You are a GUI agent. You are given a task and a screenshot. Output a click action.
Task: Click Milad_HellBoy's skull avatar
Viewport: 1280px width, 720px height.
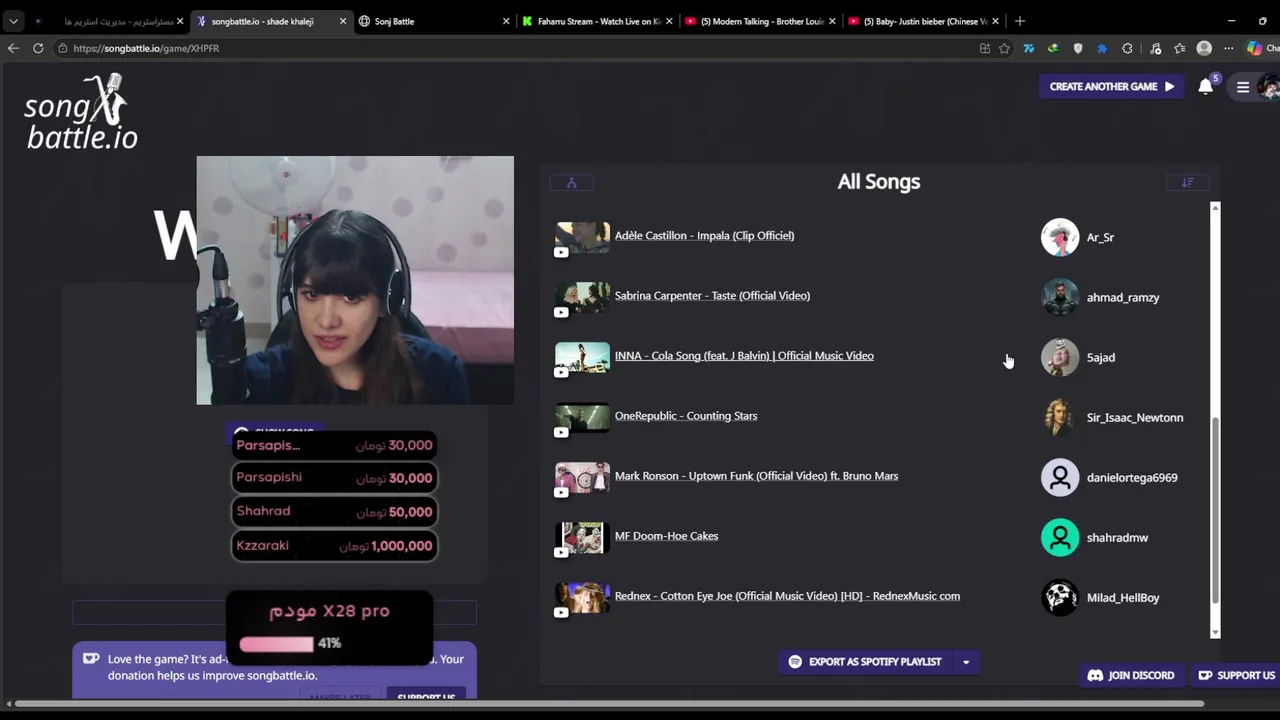coord(1060,597)
